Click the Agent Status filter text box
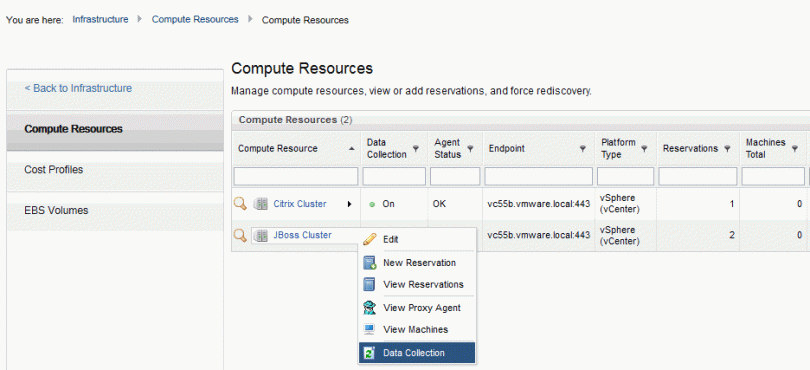Image resolution: width=810 pixels, height=370 pixels. coord(455,176)
